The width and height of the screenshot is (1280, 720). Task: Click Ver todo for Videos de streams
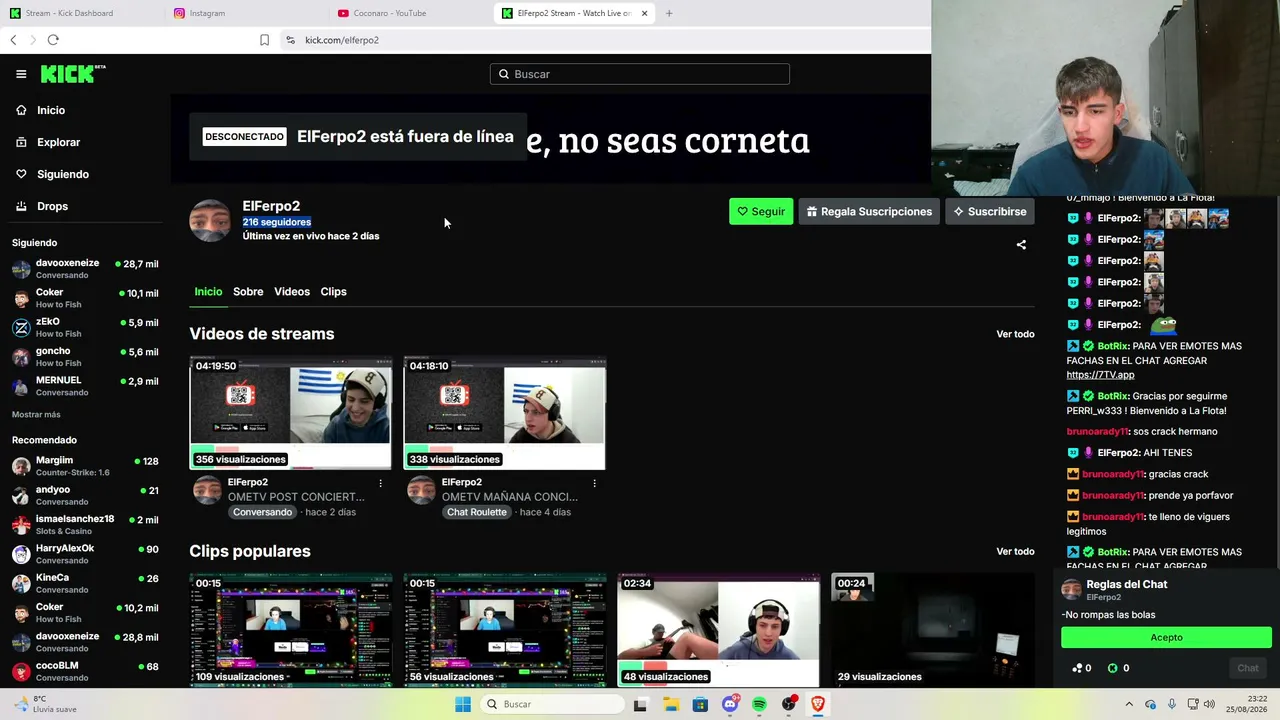(x=1015, y=334)
